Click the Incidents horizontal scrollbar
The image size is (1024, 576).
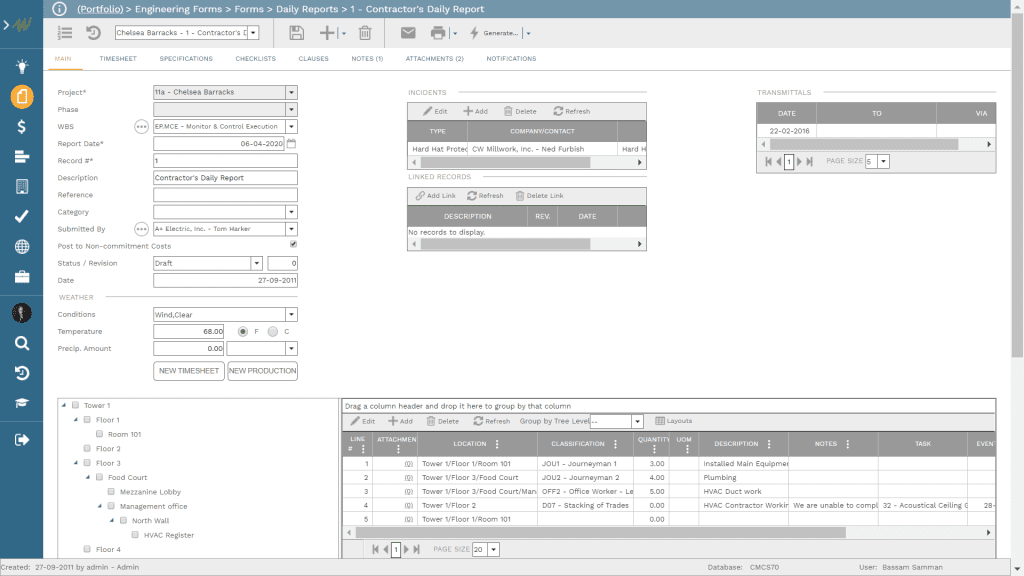pyautogui.click(x=505, y=163)
